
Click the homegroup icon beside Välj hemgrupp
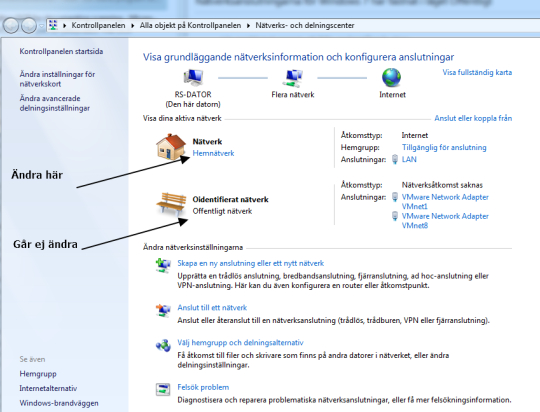click(x=163, y=345)
